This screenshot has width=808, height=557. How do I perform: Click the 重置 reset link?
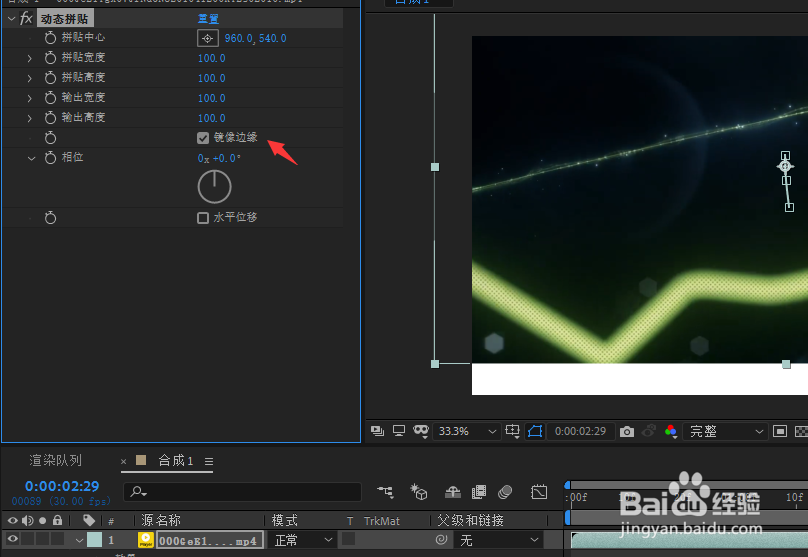pyautogui.click(x=208, y=19)
